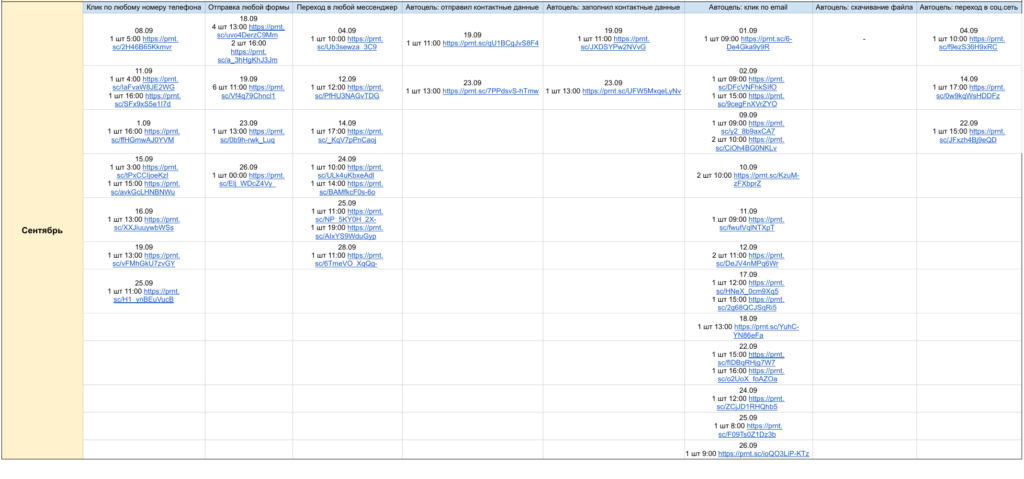1024x479 pixels.
Task: Click the prnt.sc/KzuM-zFXbprZ link under 10.09
Action: pos(761,180)
